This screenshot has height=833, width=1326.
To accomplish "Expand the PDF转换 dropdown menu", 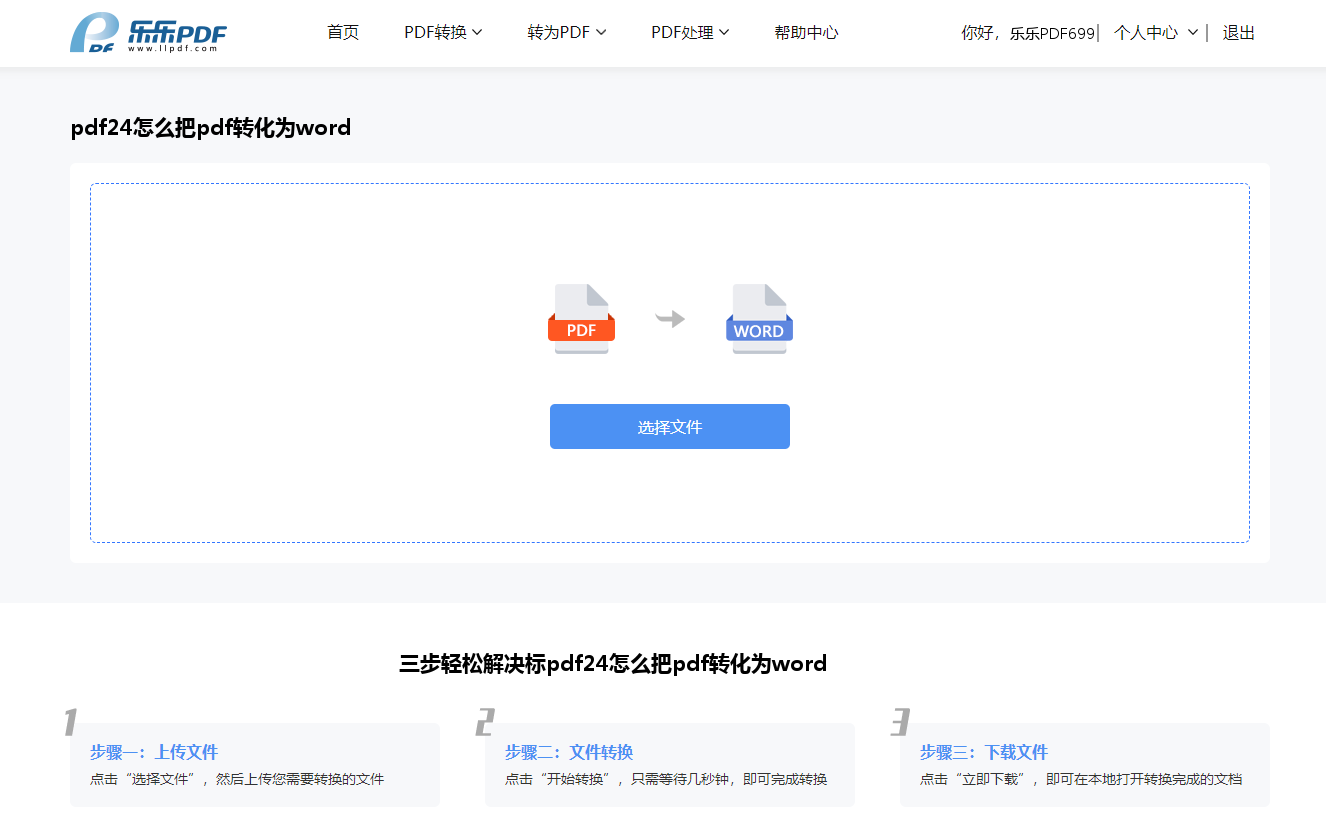I will pos(443,33).
